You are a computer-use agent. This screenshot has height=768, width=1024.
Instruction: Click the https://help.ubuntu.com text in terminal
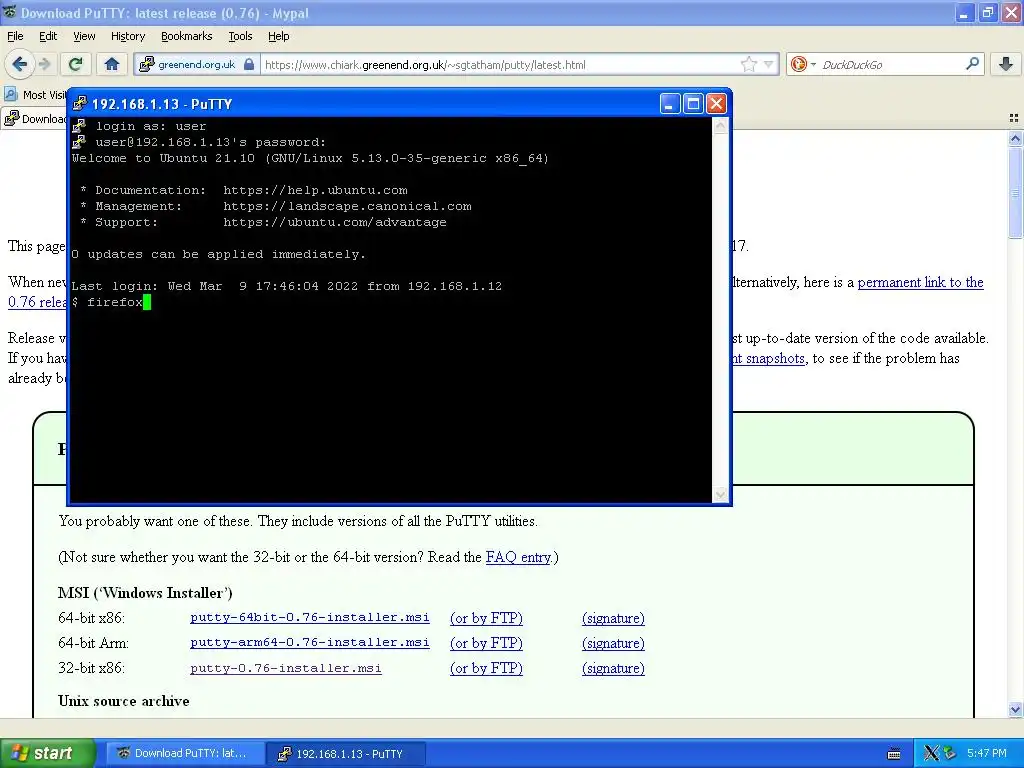click(x=315, y=190)
